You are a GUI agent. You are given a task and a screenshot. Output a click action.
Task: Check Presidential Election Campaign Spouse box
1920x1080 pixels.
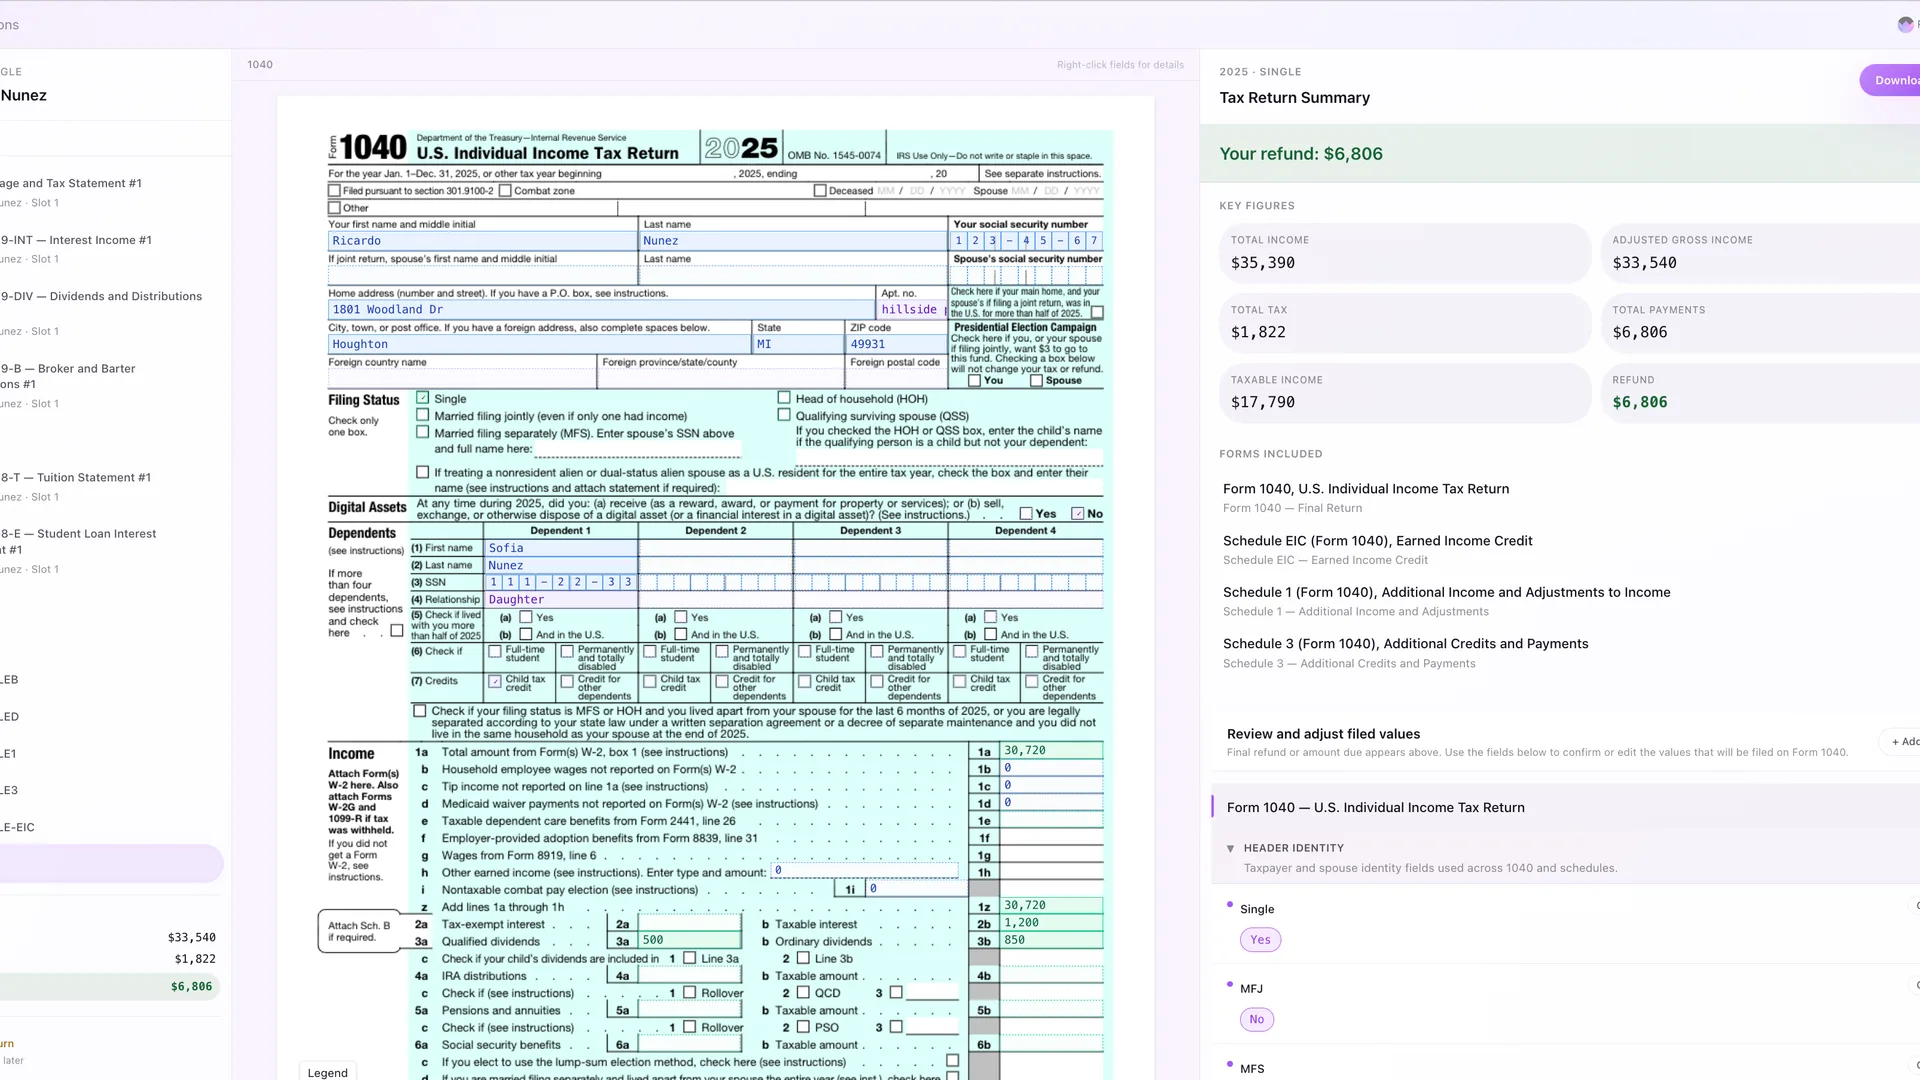pos(1036,381)
